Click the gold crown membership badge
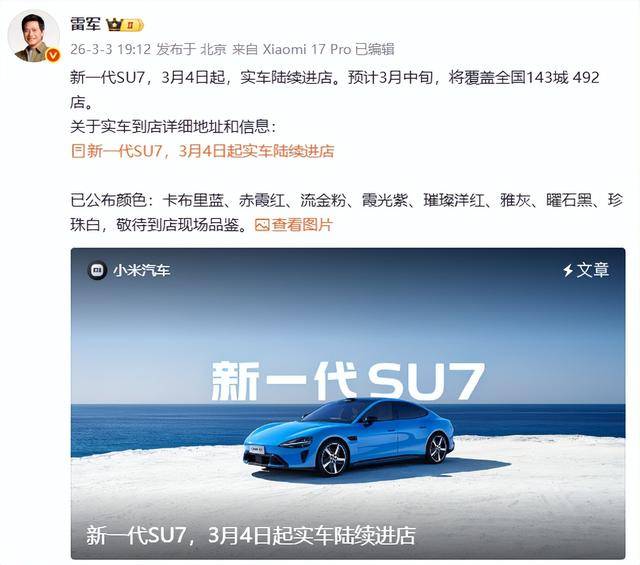 (124, 25)
